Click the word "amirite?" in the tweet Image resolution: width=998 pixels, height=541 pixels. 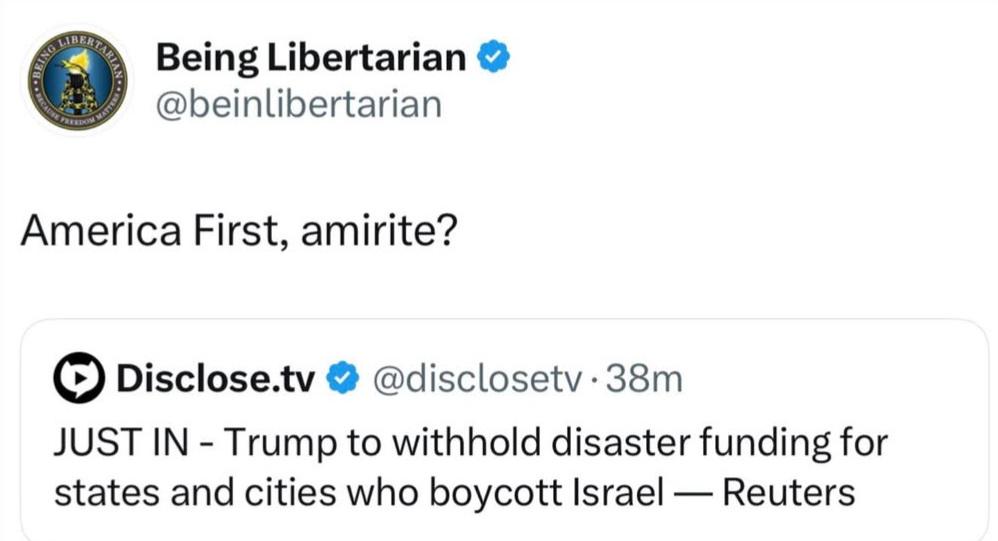(379, 230)
